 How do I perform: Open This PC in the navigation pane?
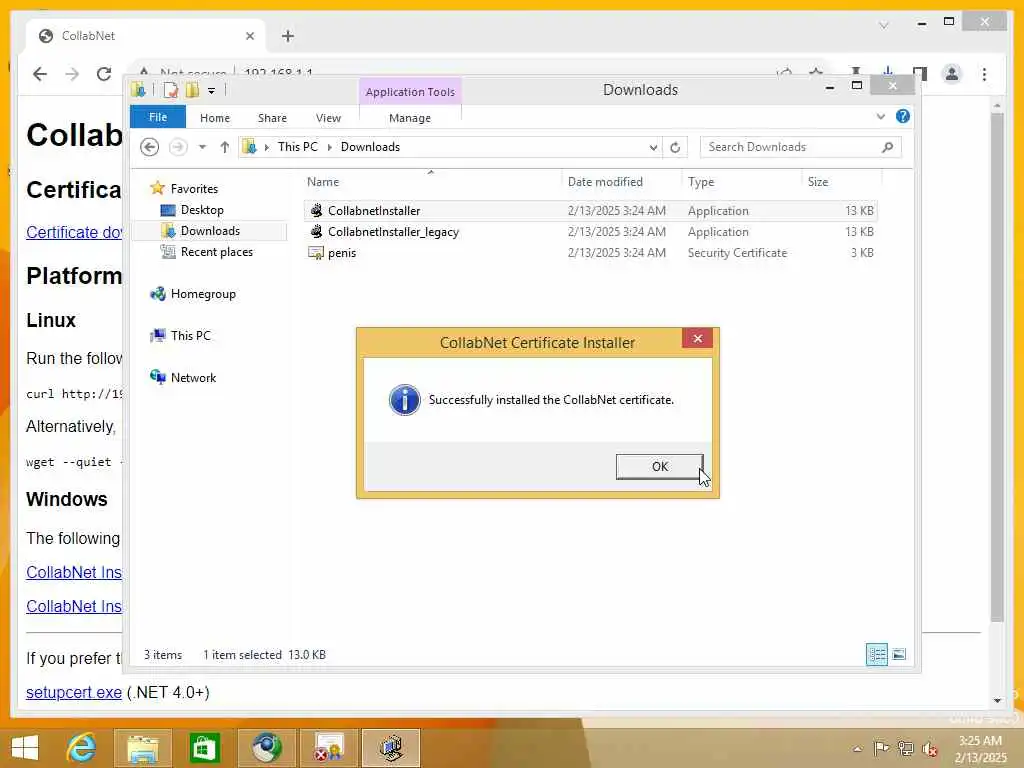click(x=190, y=336)
